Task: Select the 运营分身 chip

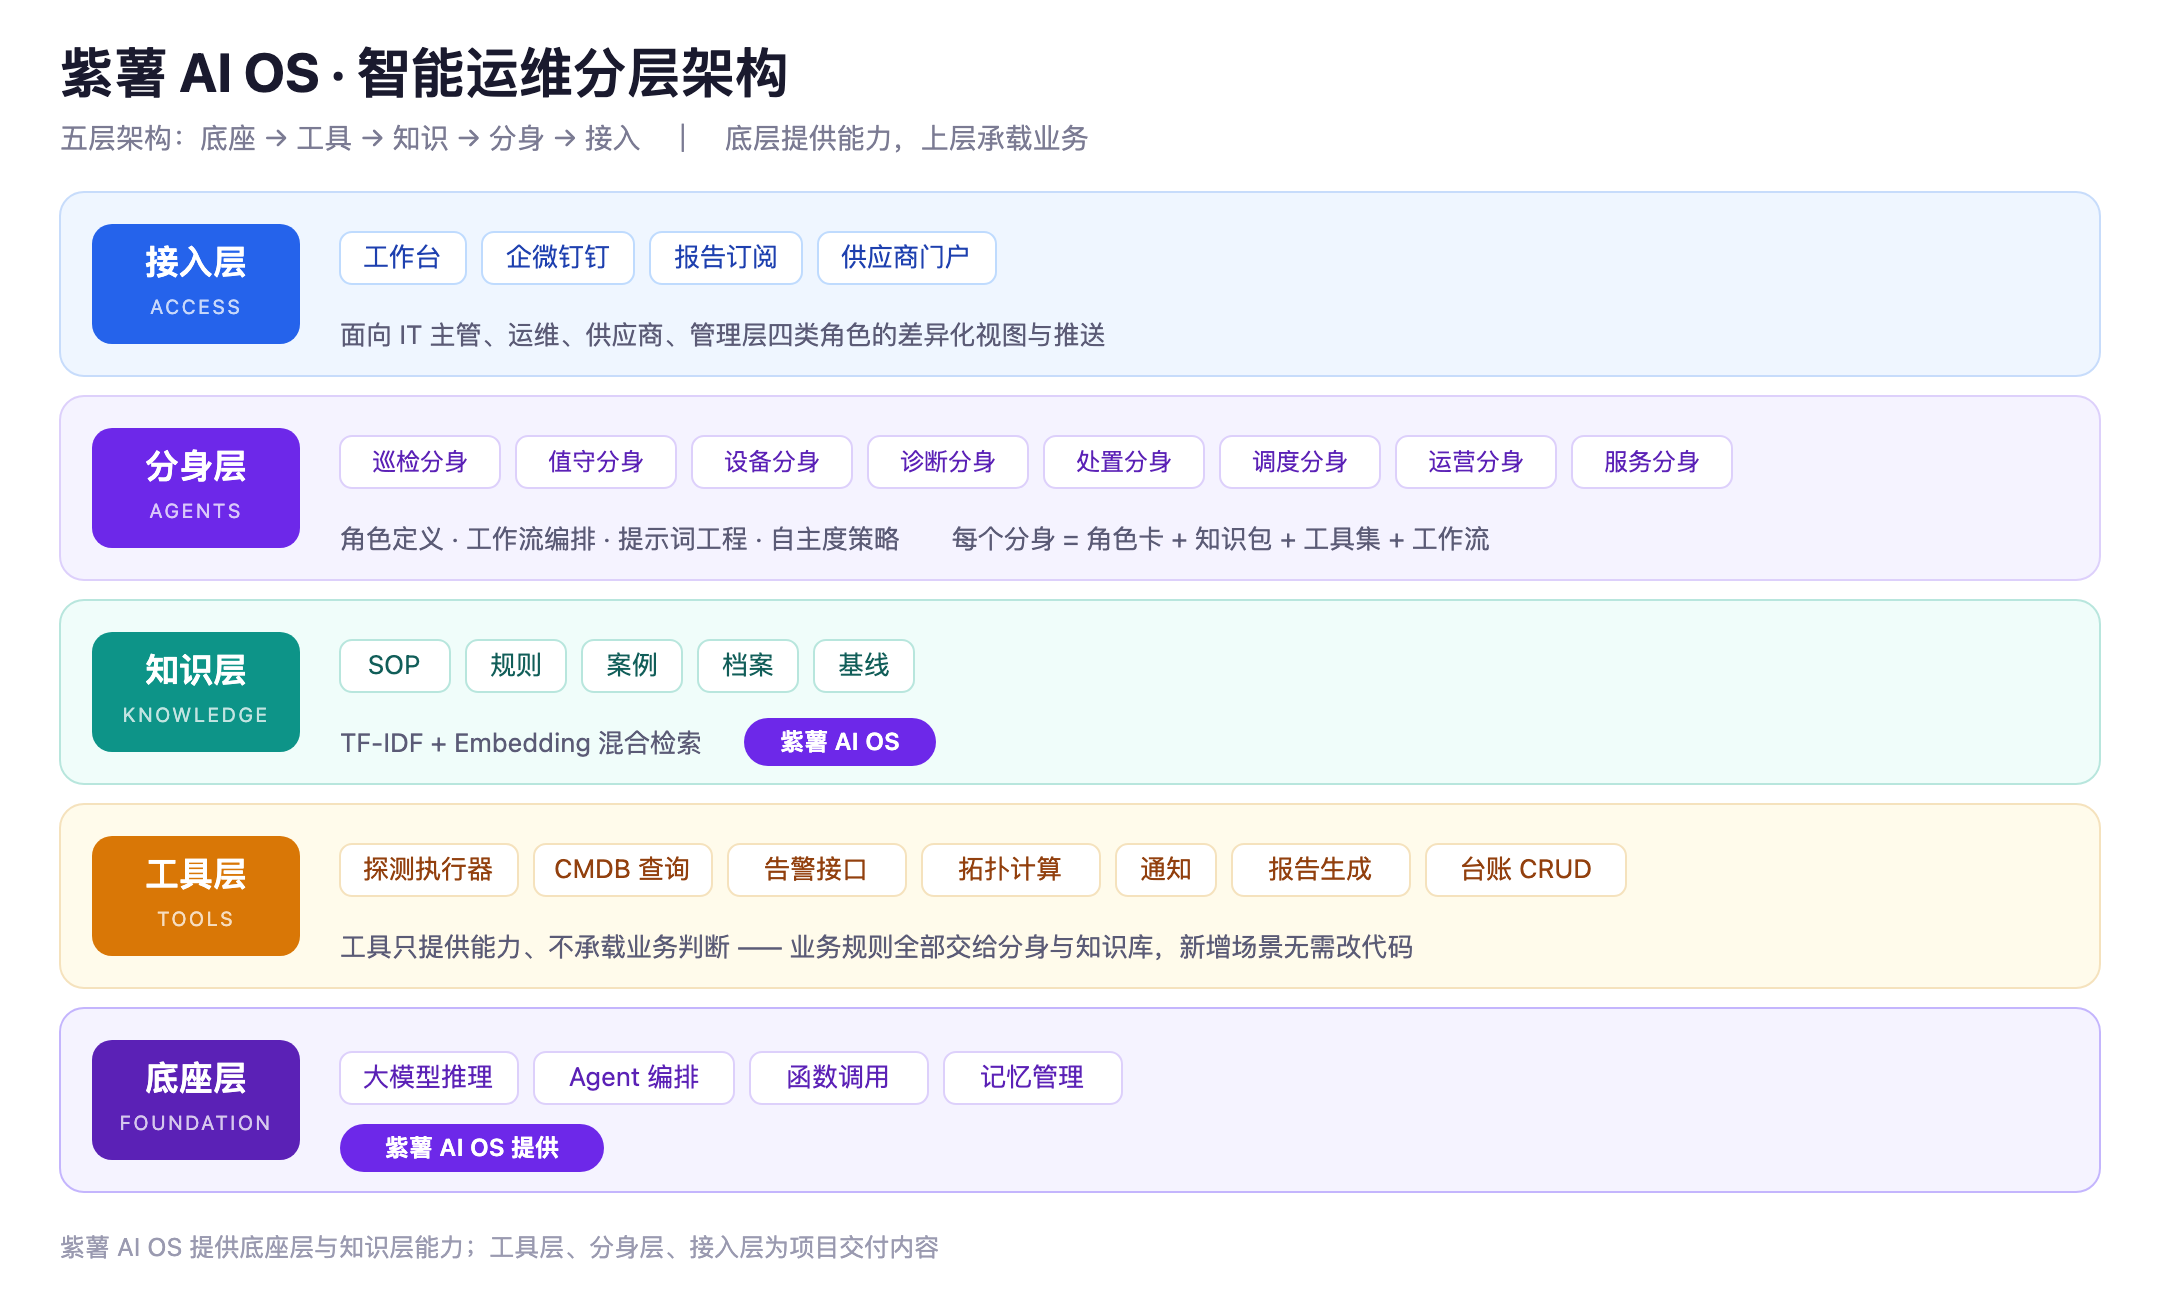Action: tap(1476, 462)
